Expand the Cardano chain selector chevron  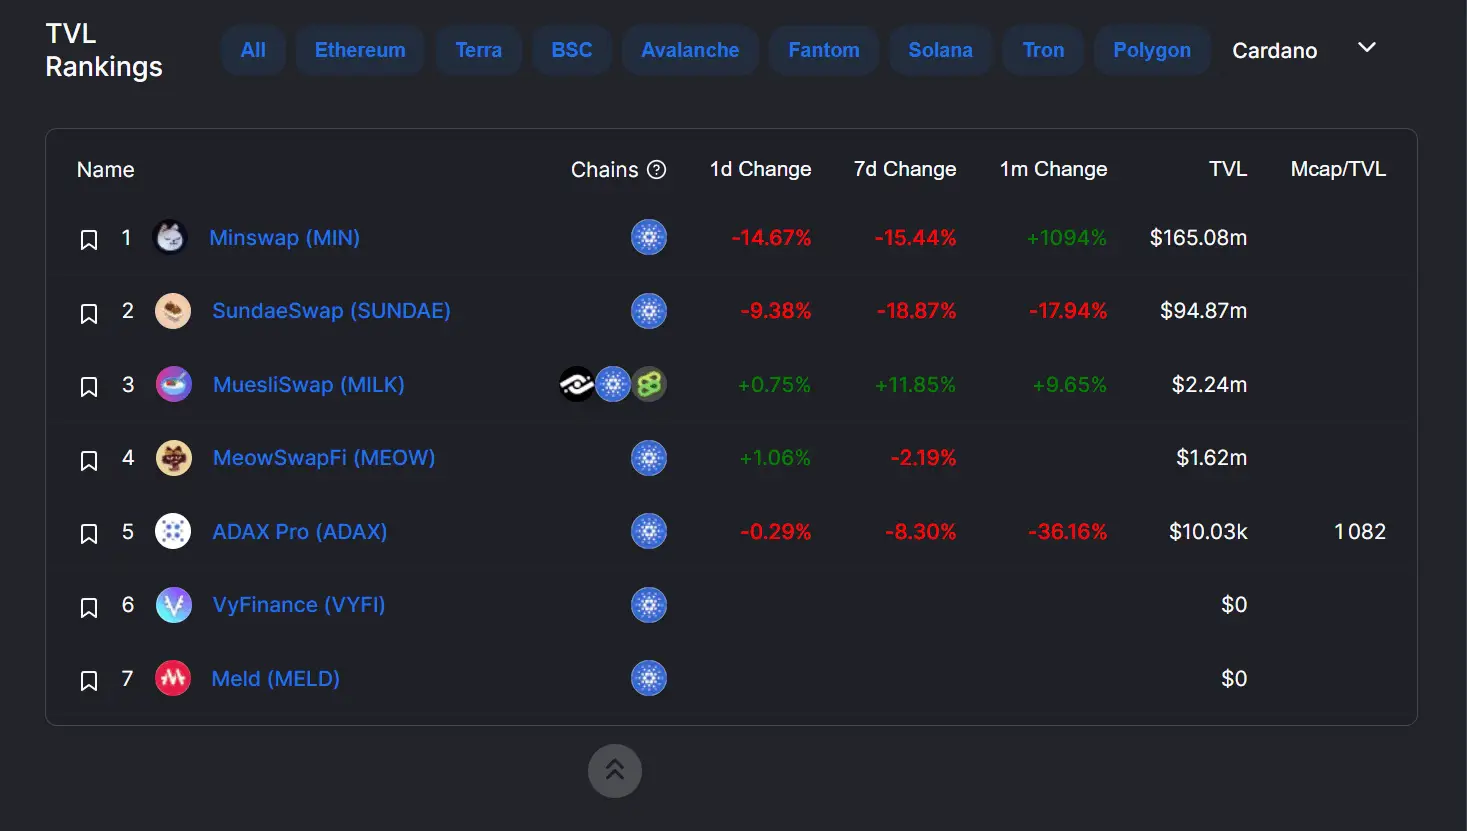[x=1366, y=46]
